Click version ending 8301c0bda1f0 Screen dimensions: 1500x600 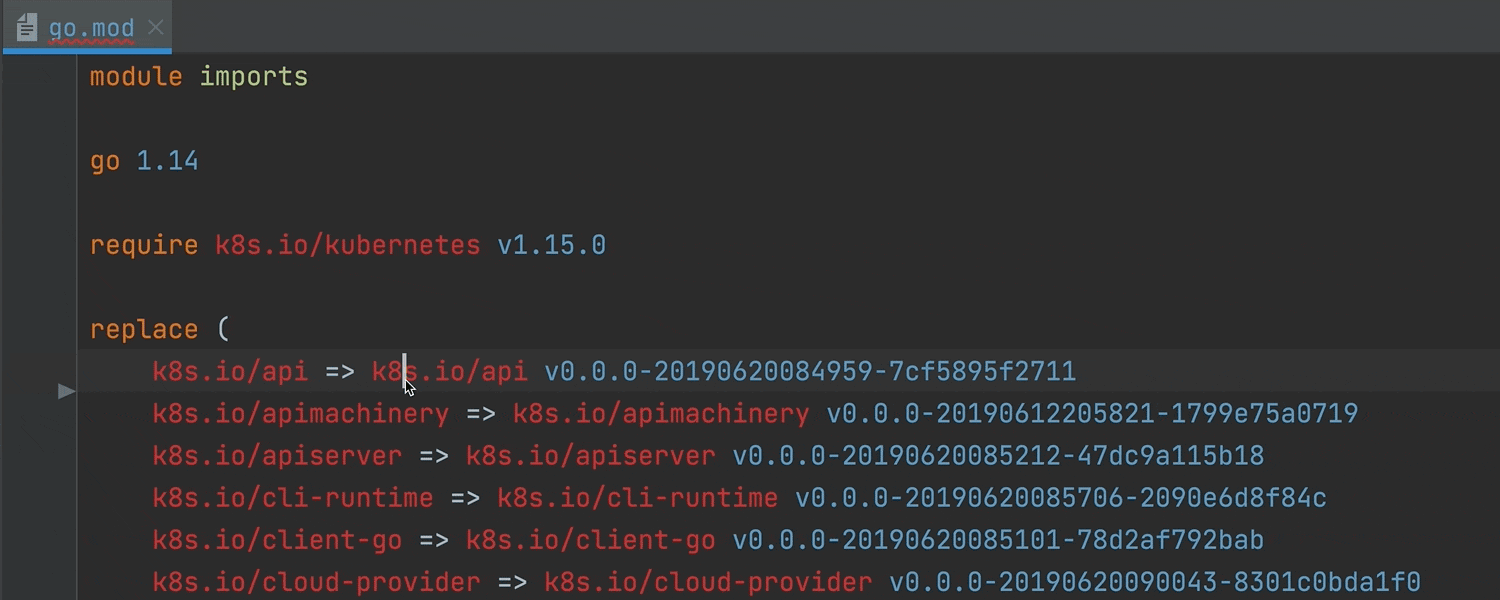coord(1155,582)
